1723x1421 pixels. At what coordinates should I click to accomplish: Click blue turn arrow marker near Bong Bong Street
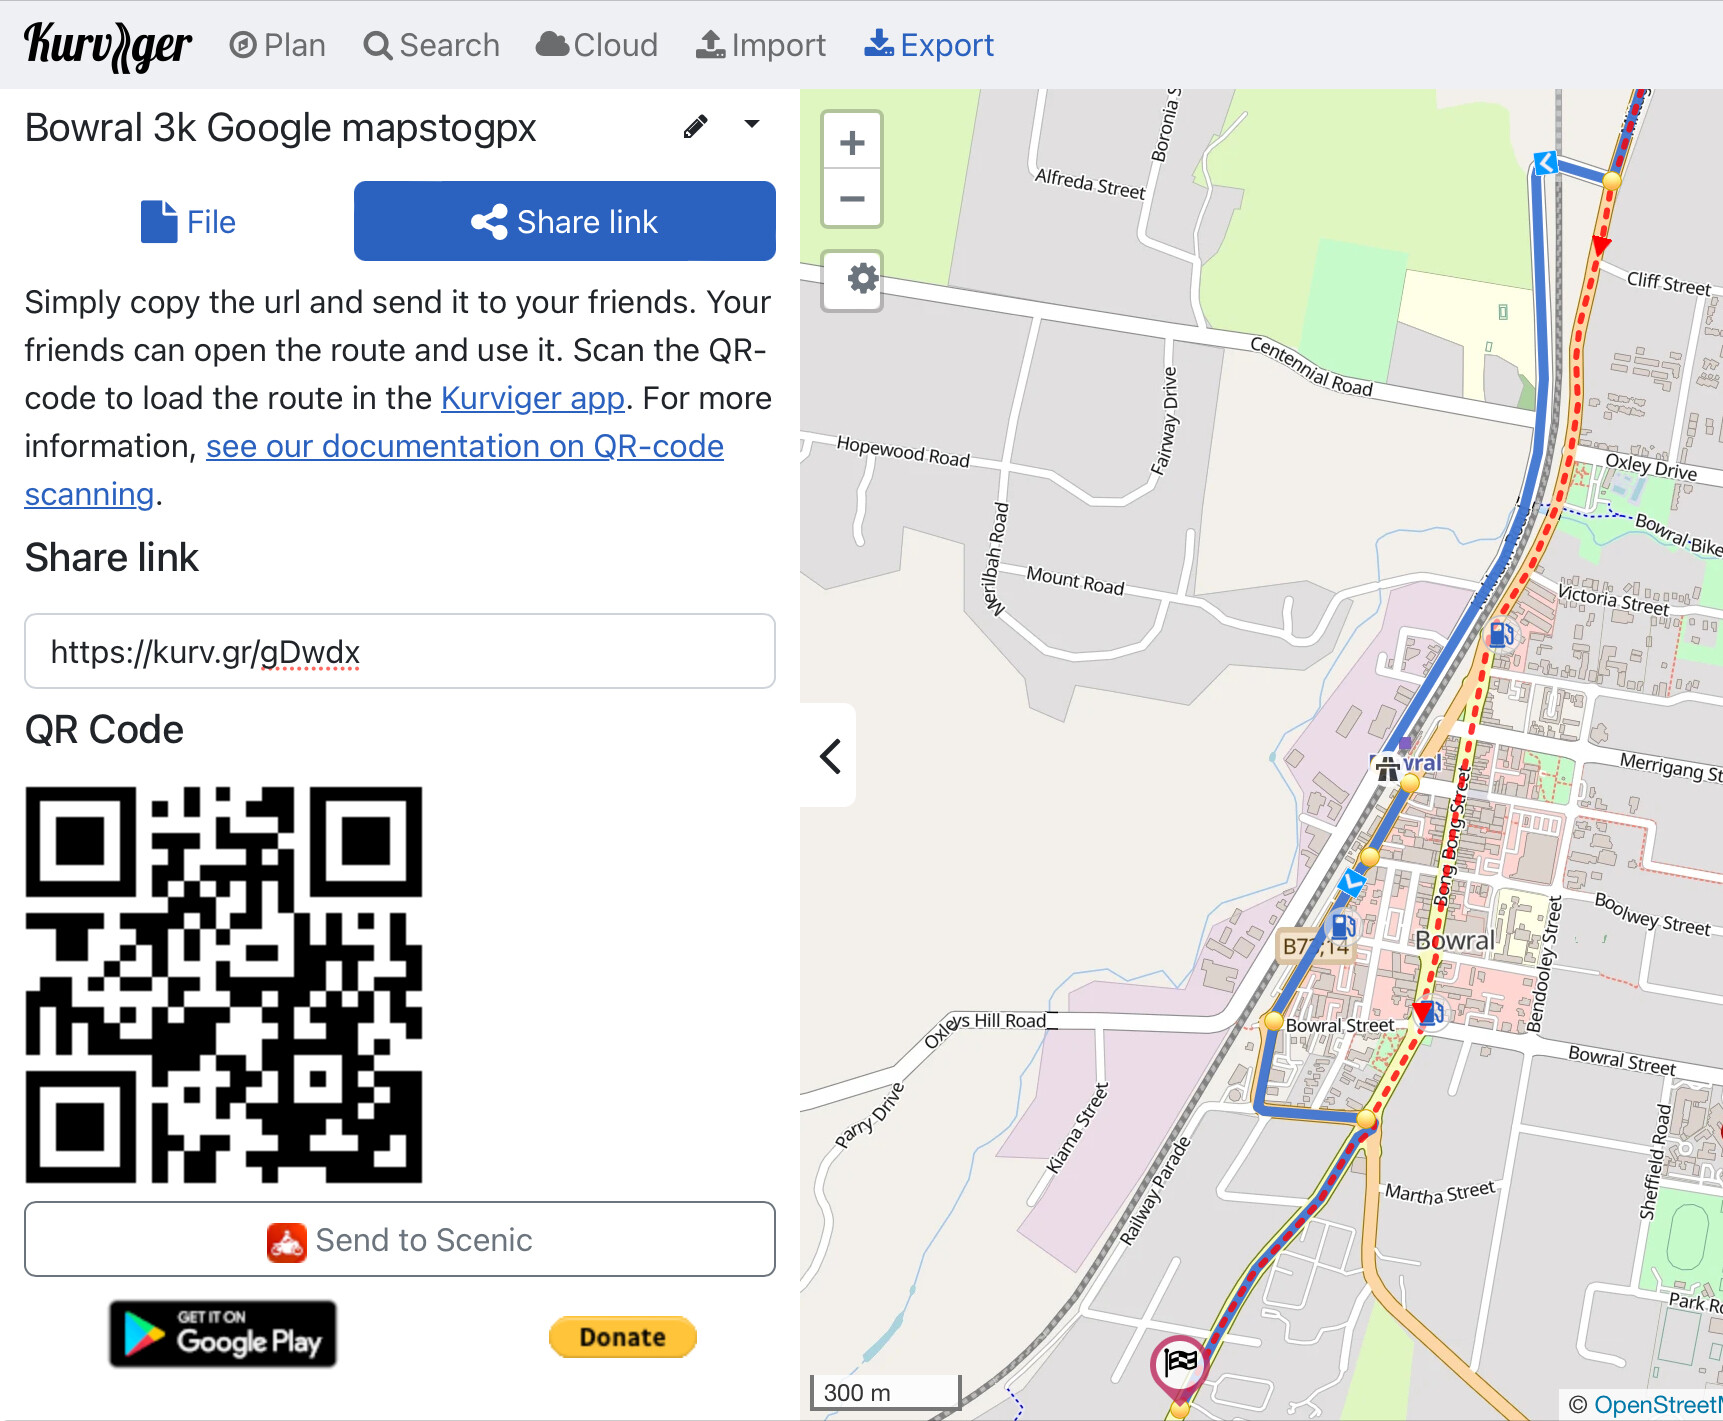pyautogui.click(x=1351, y=881)
